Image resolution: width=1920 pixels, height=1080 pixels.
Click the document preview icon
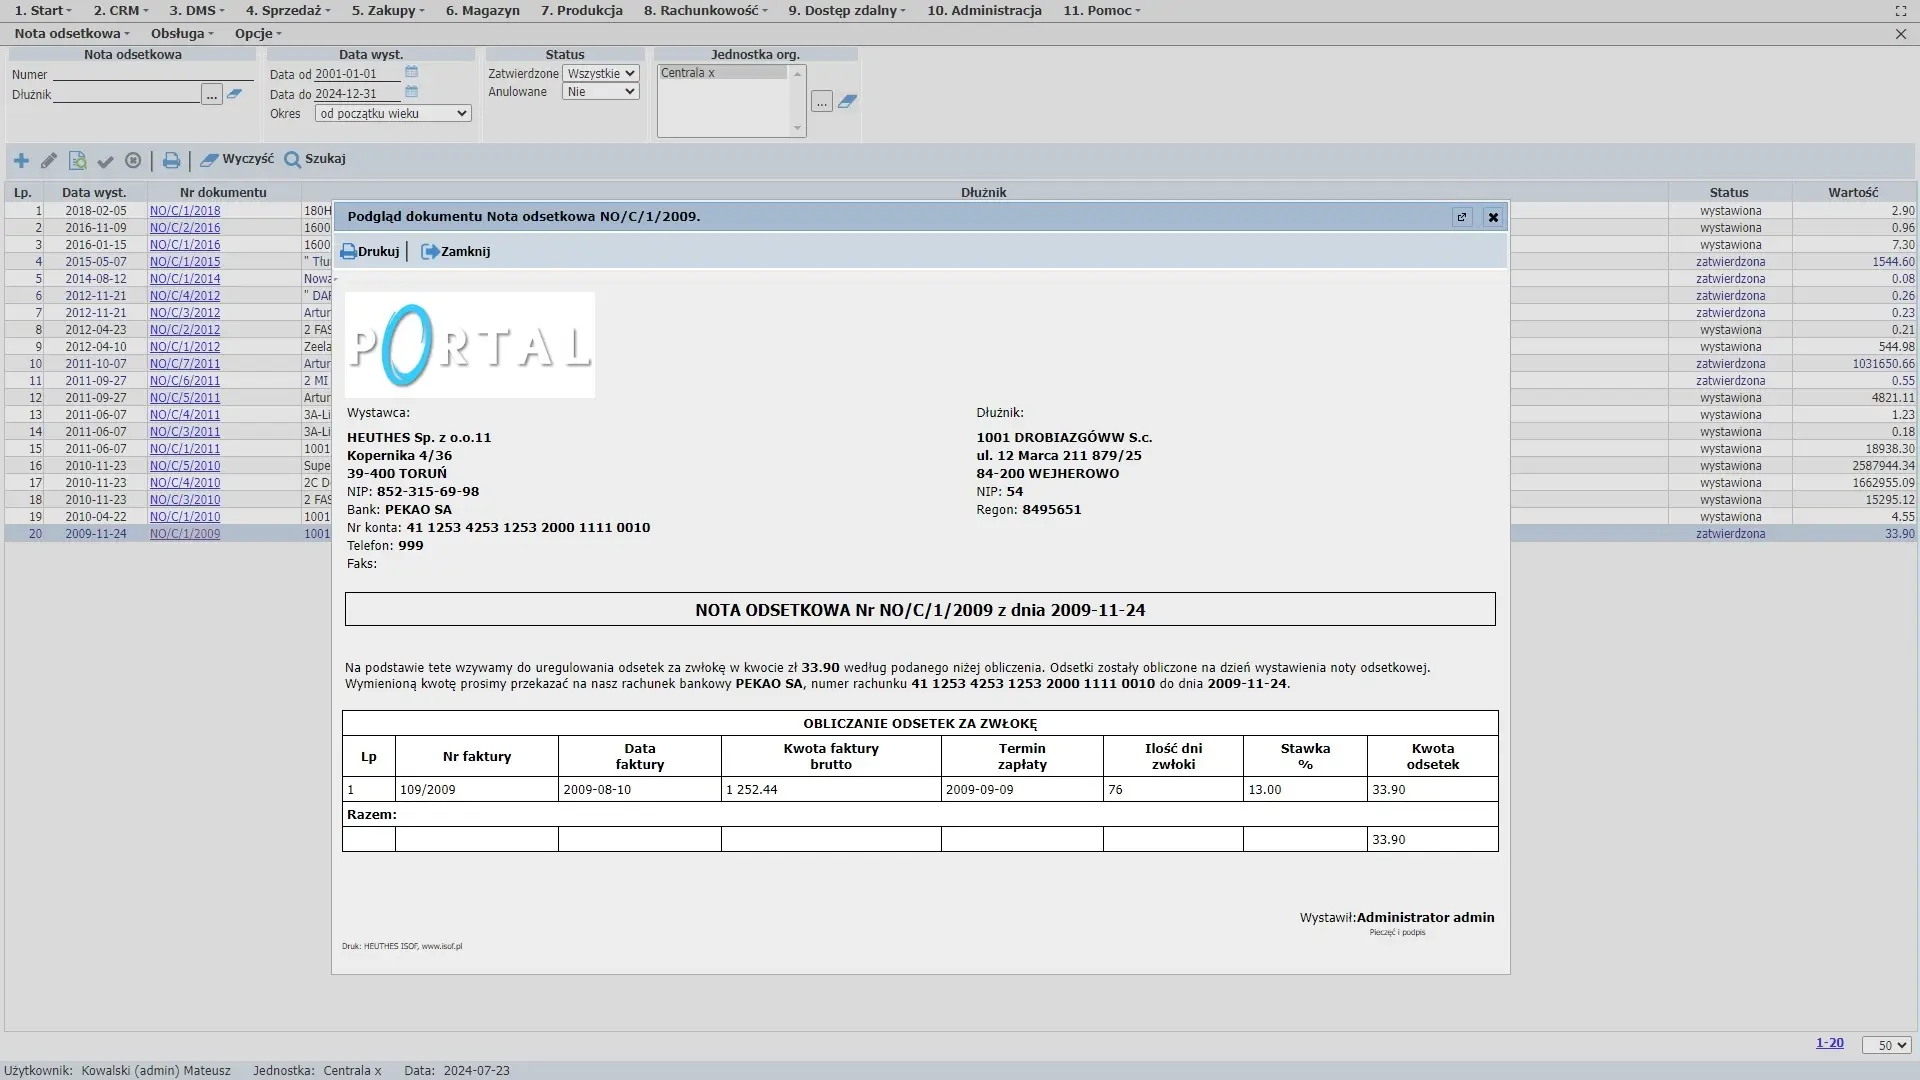77,160
